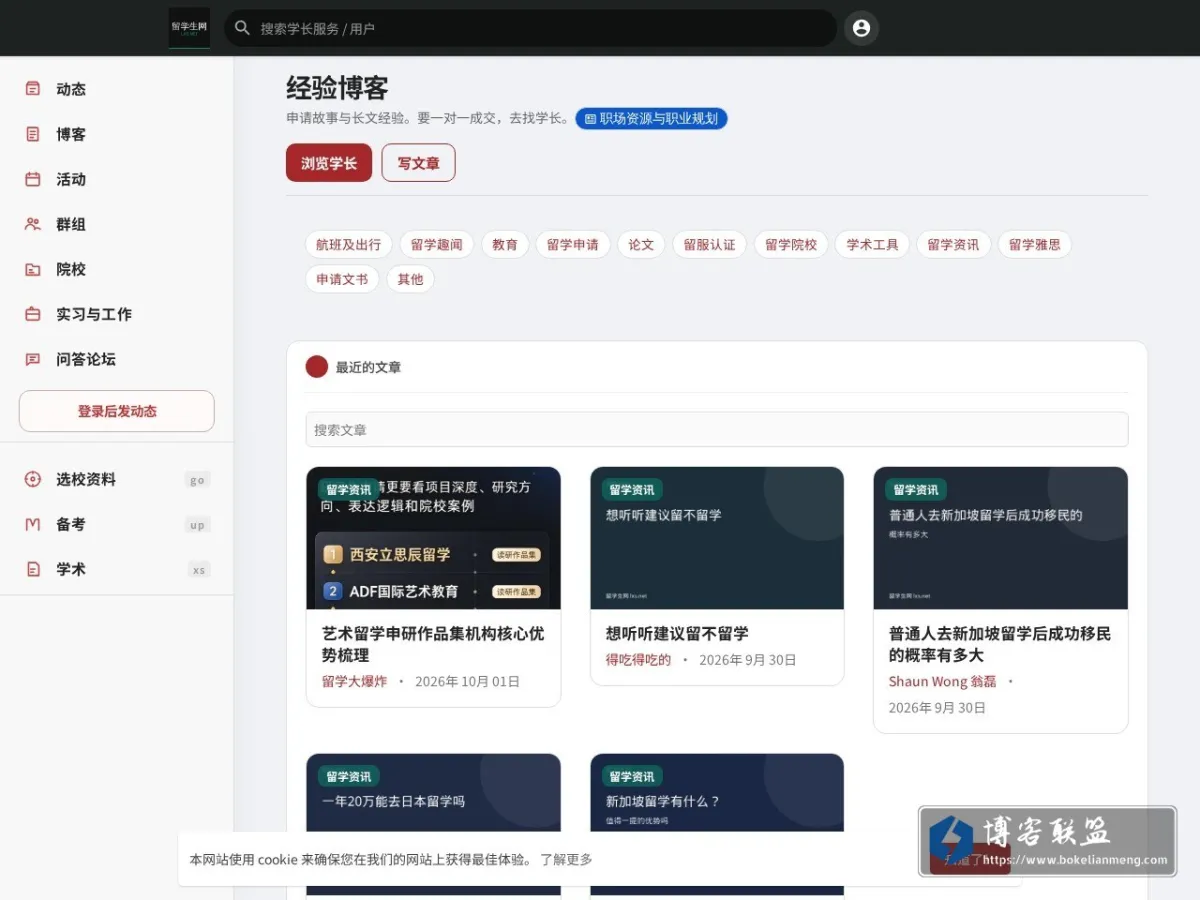Click the search magnifier icon in header
This screenshot has width=1200, height=900.
pyautogui.click(x=242, y=28)
